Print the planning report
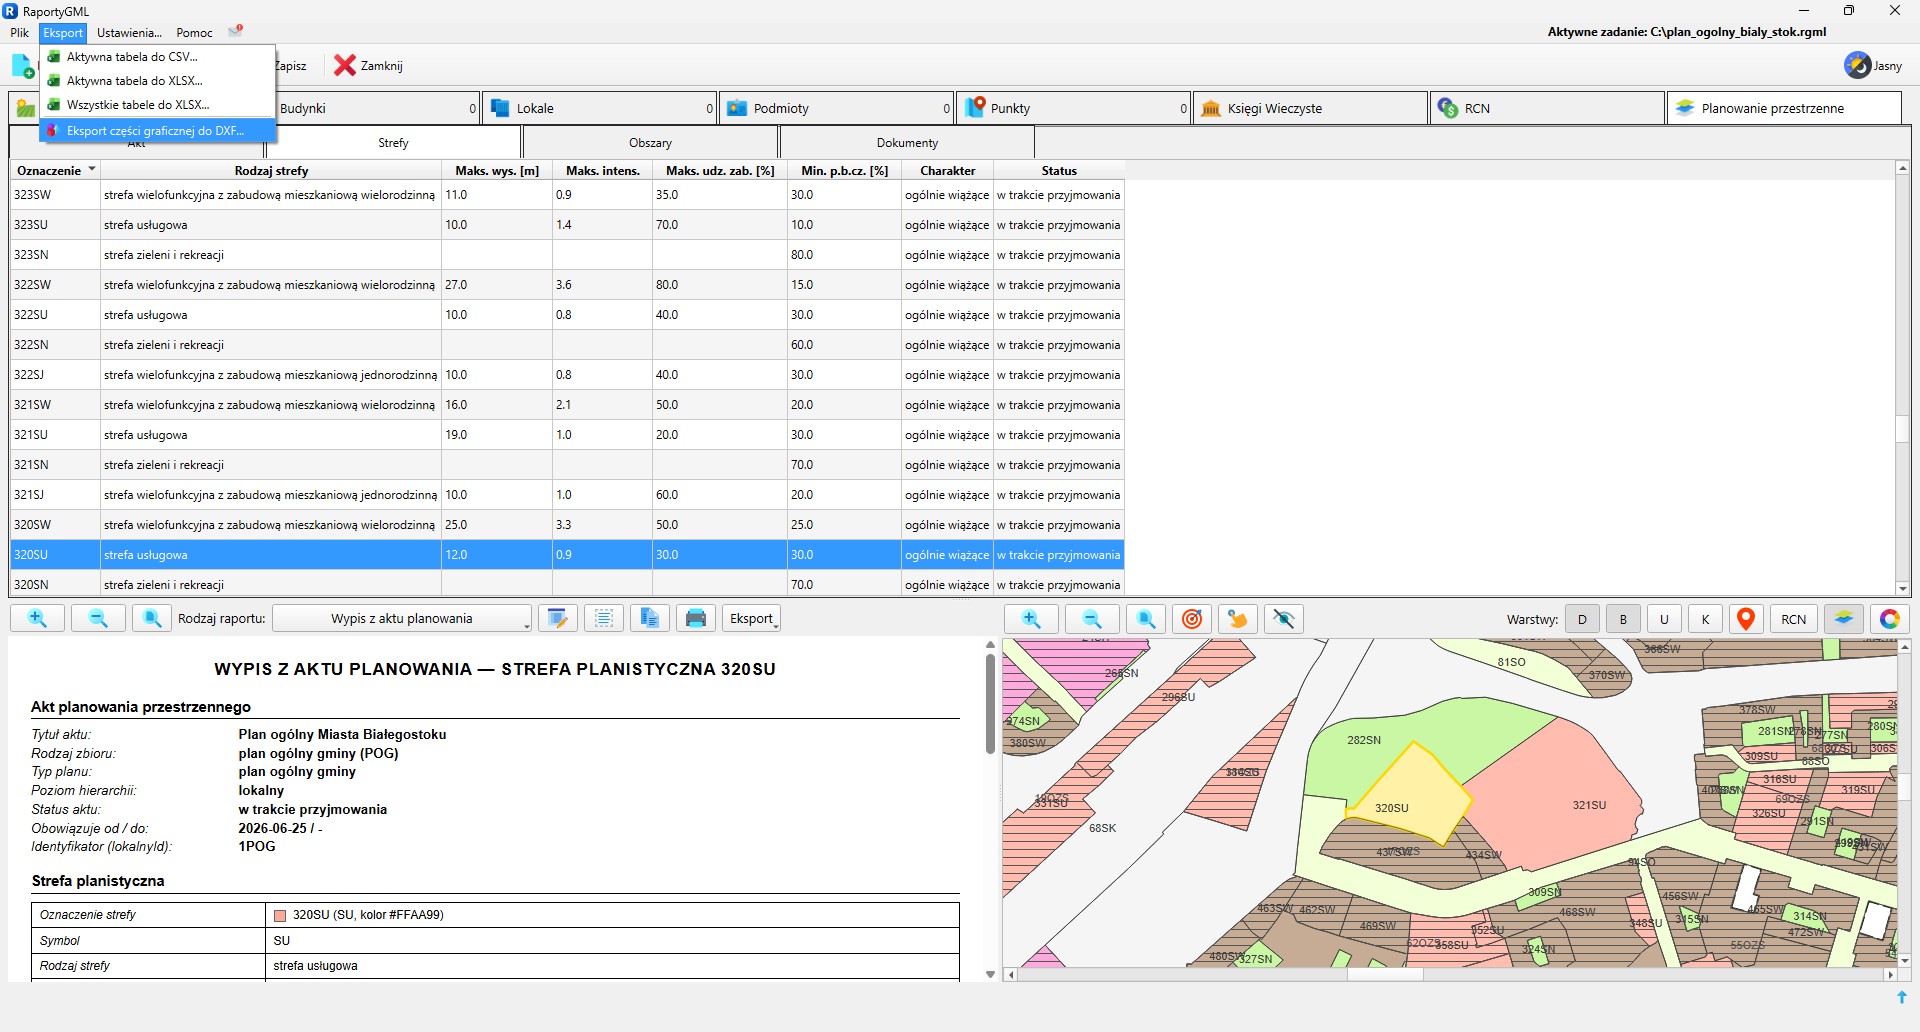This screenshot has width=1920, height=1032. tap(696, 619)
